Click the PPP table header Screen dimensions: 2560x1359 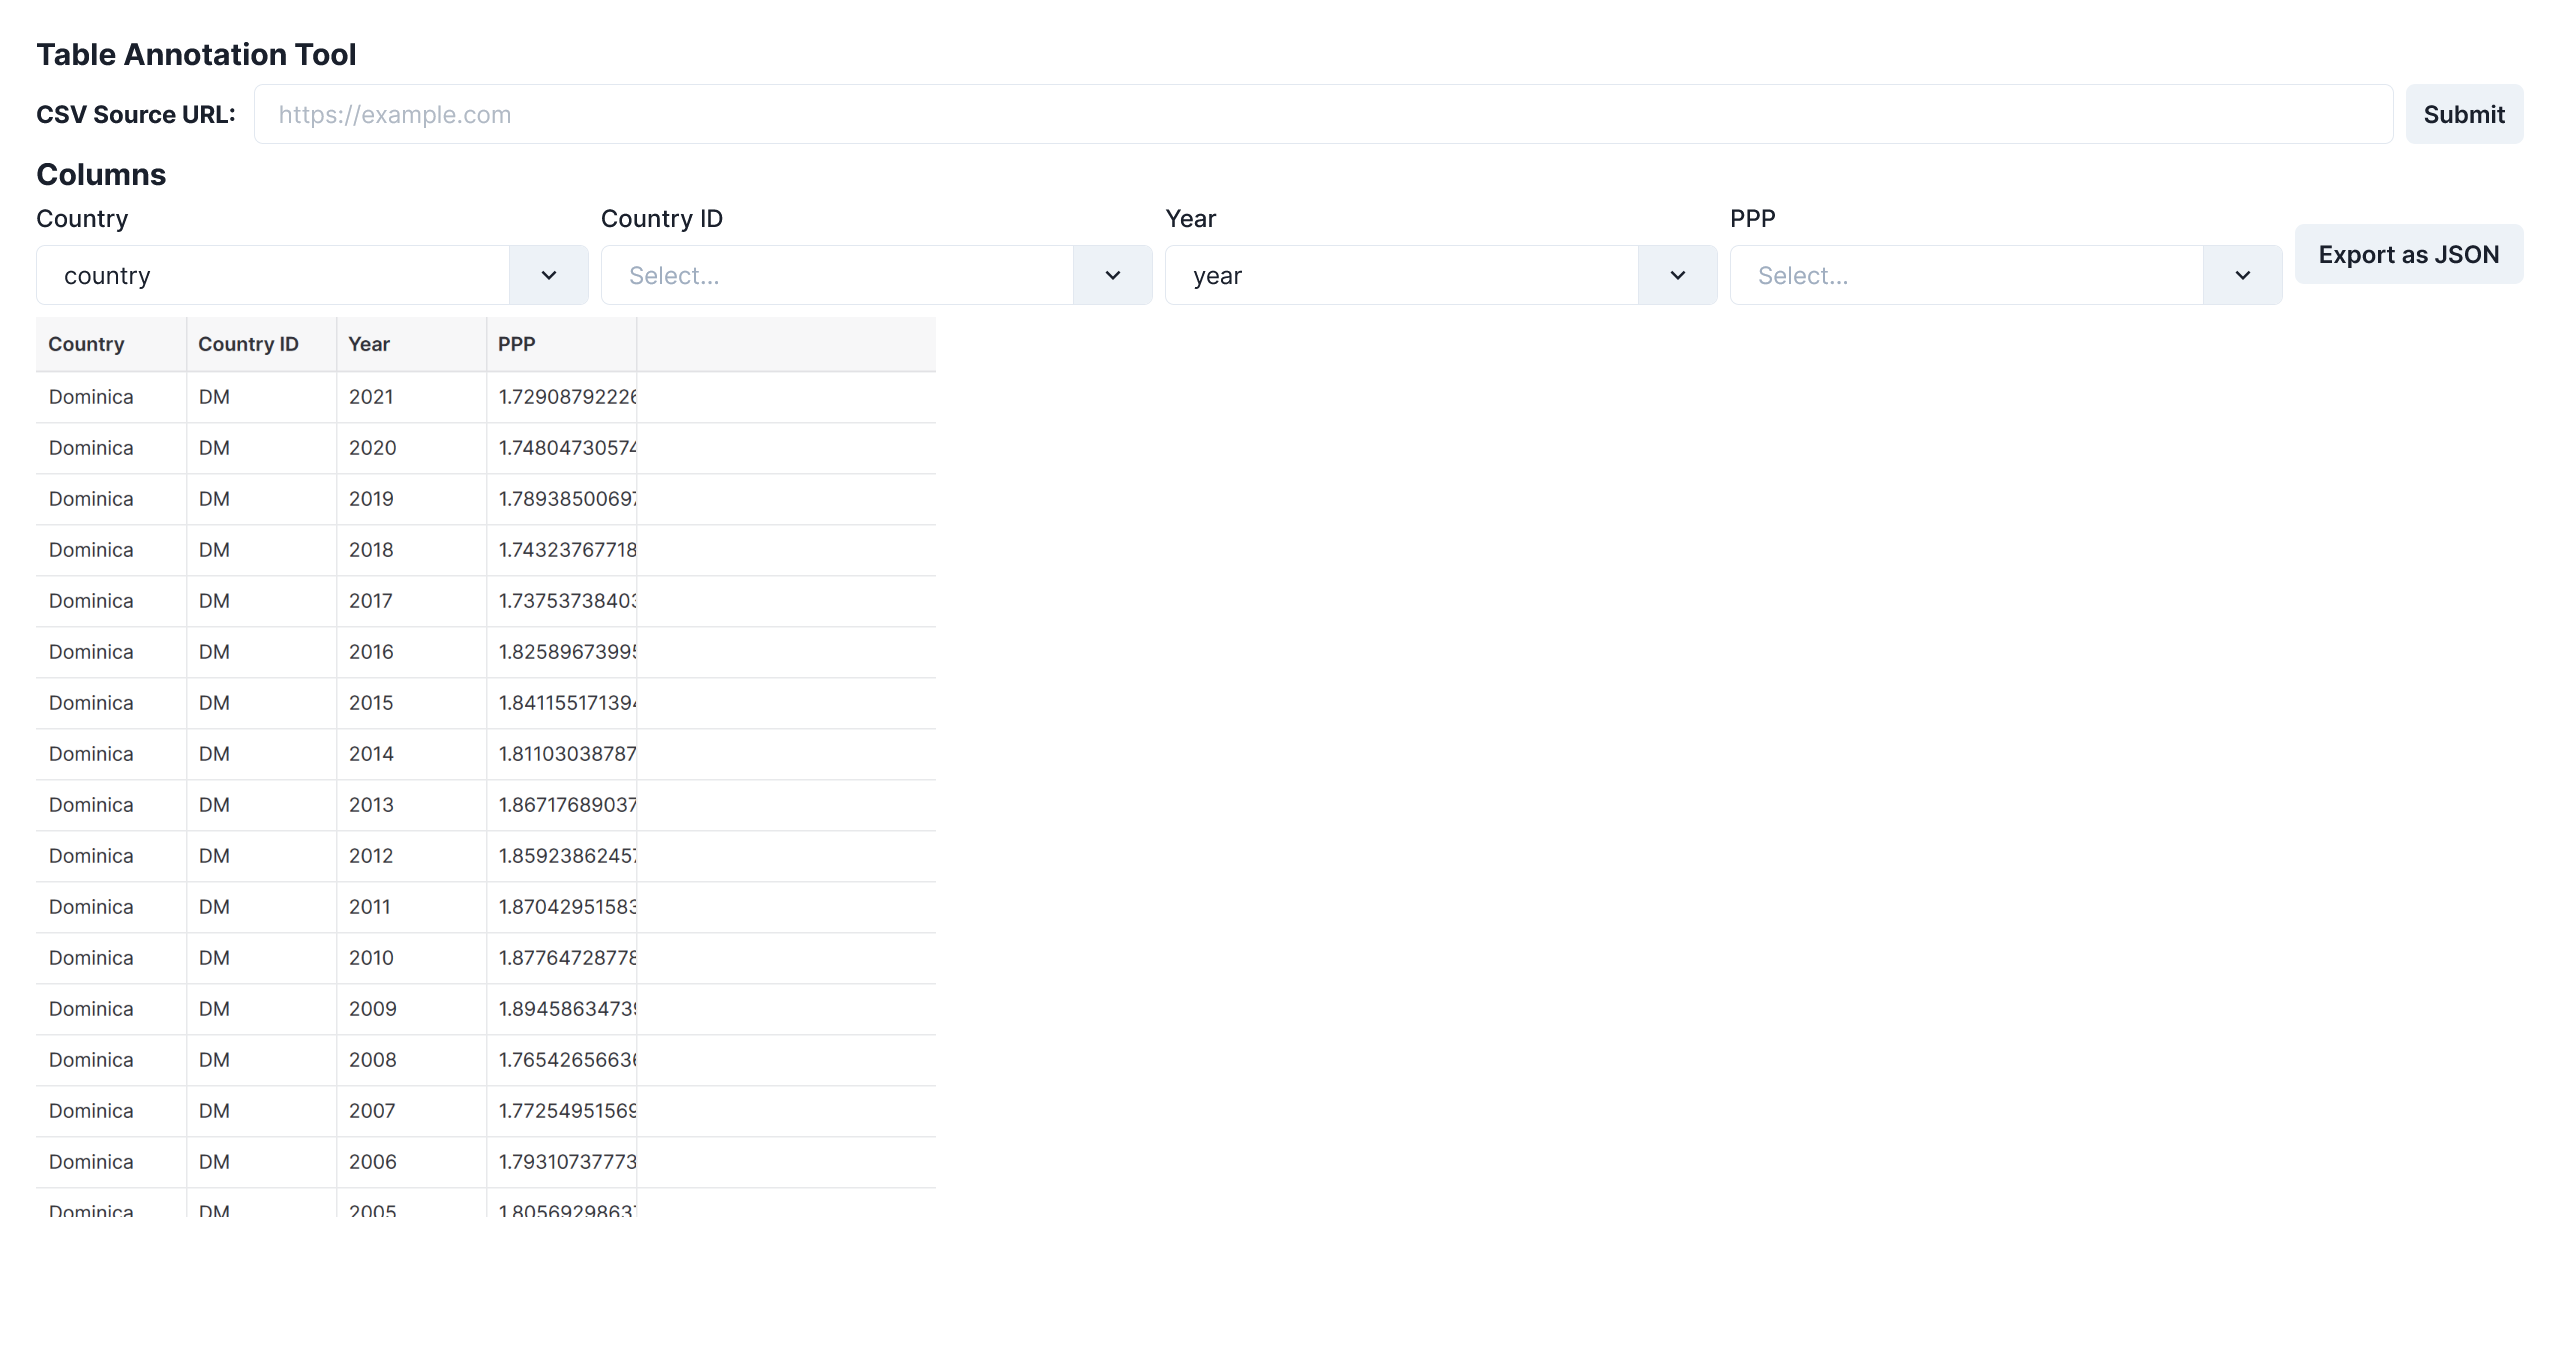pyautogui.click(x=517, y=344)
